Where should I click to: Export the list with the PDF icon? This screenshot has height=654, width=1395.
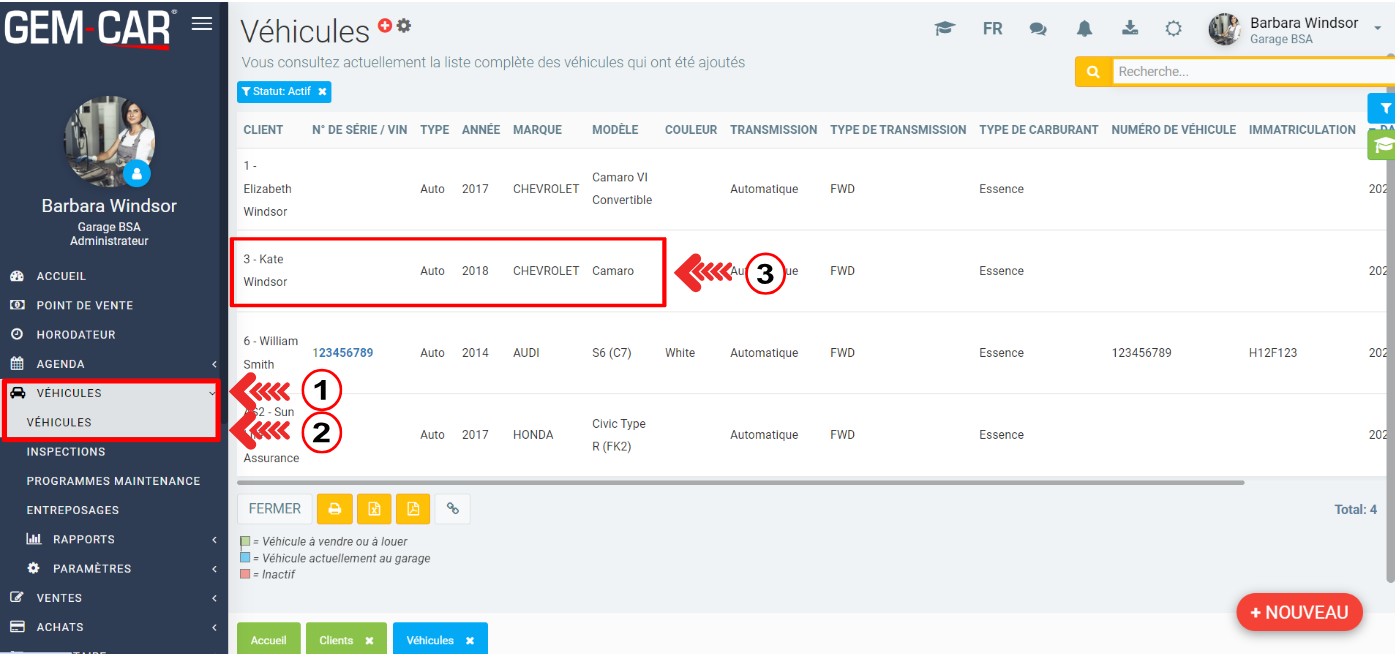click(x=413, y=509)
